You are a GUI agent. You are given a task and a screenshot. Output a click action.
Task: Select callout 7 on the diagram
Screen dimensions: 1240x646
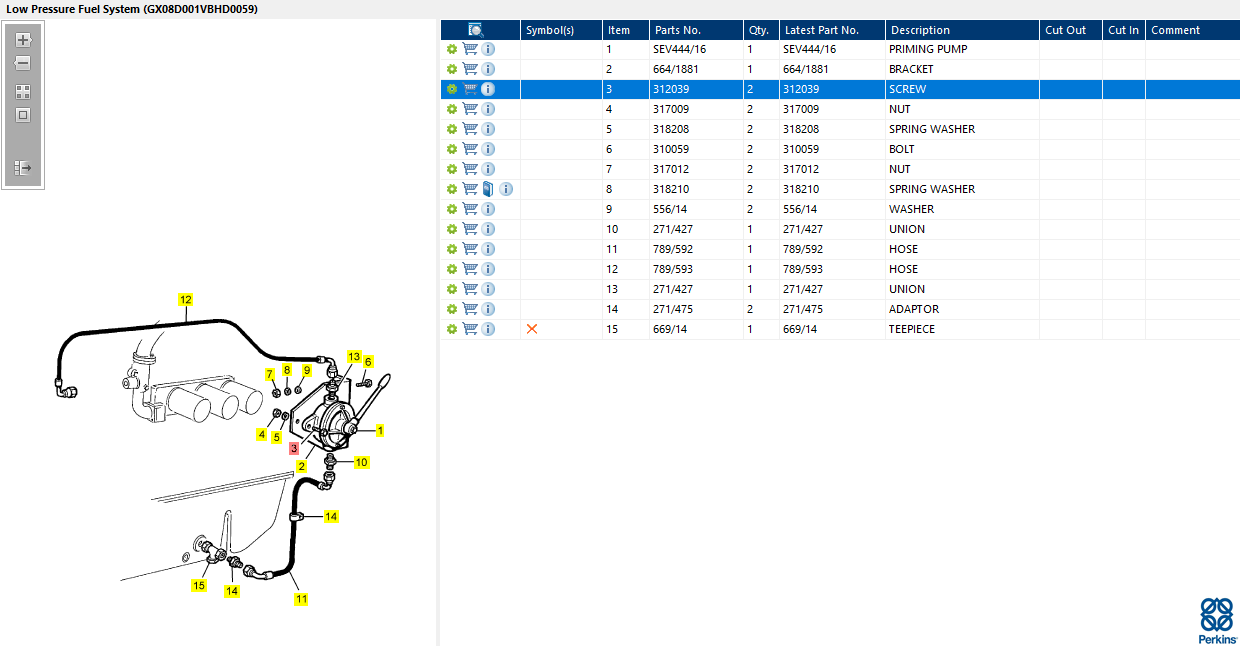click(x=269, y=374)
